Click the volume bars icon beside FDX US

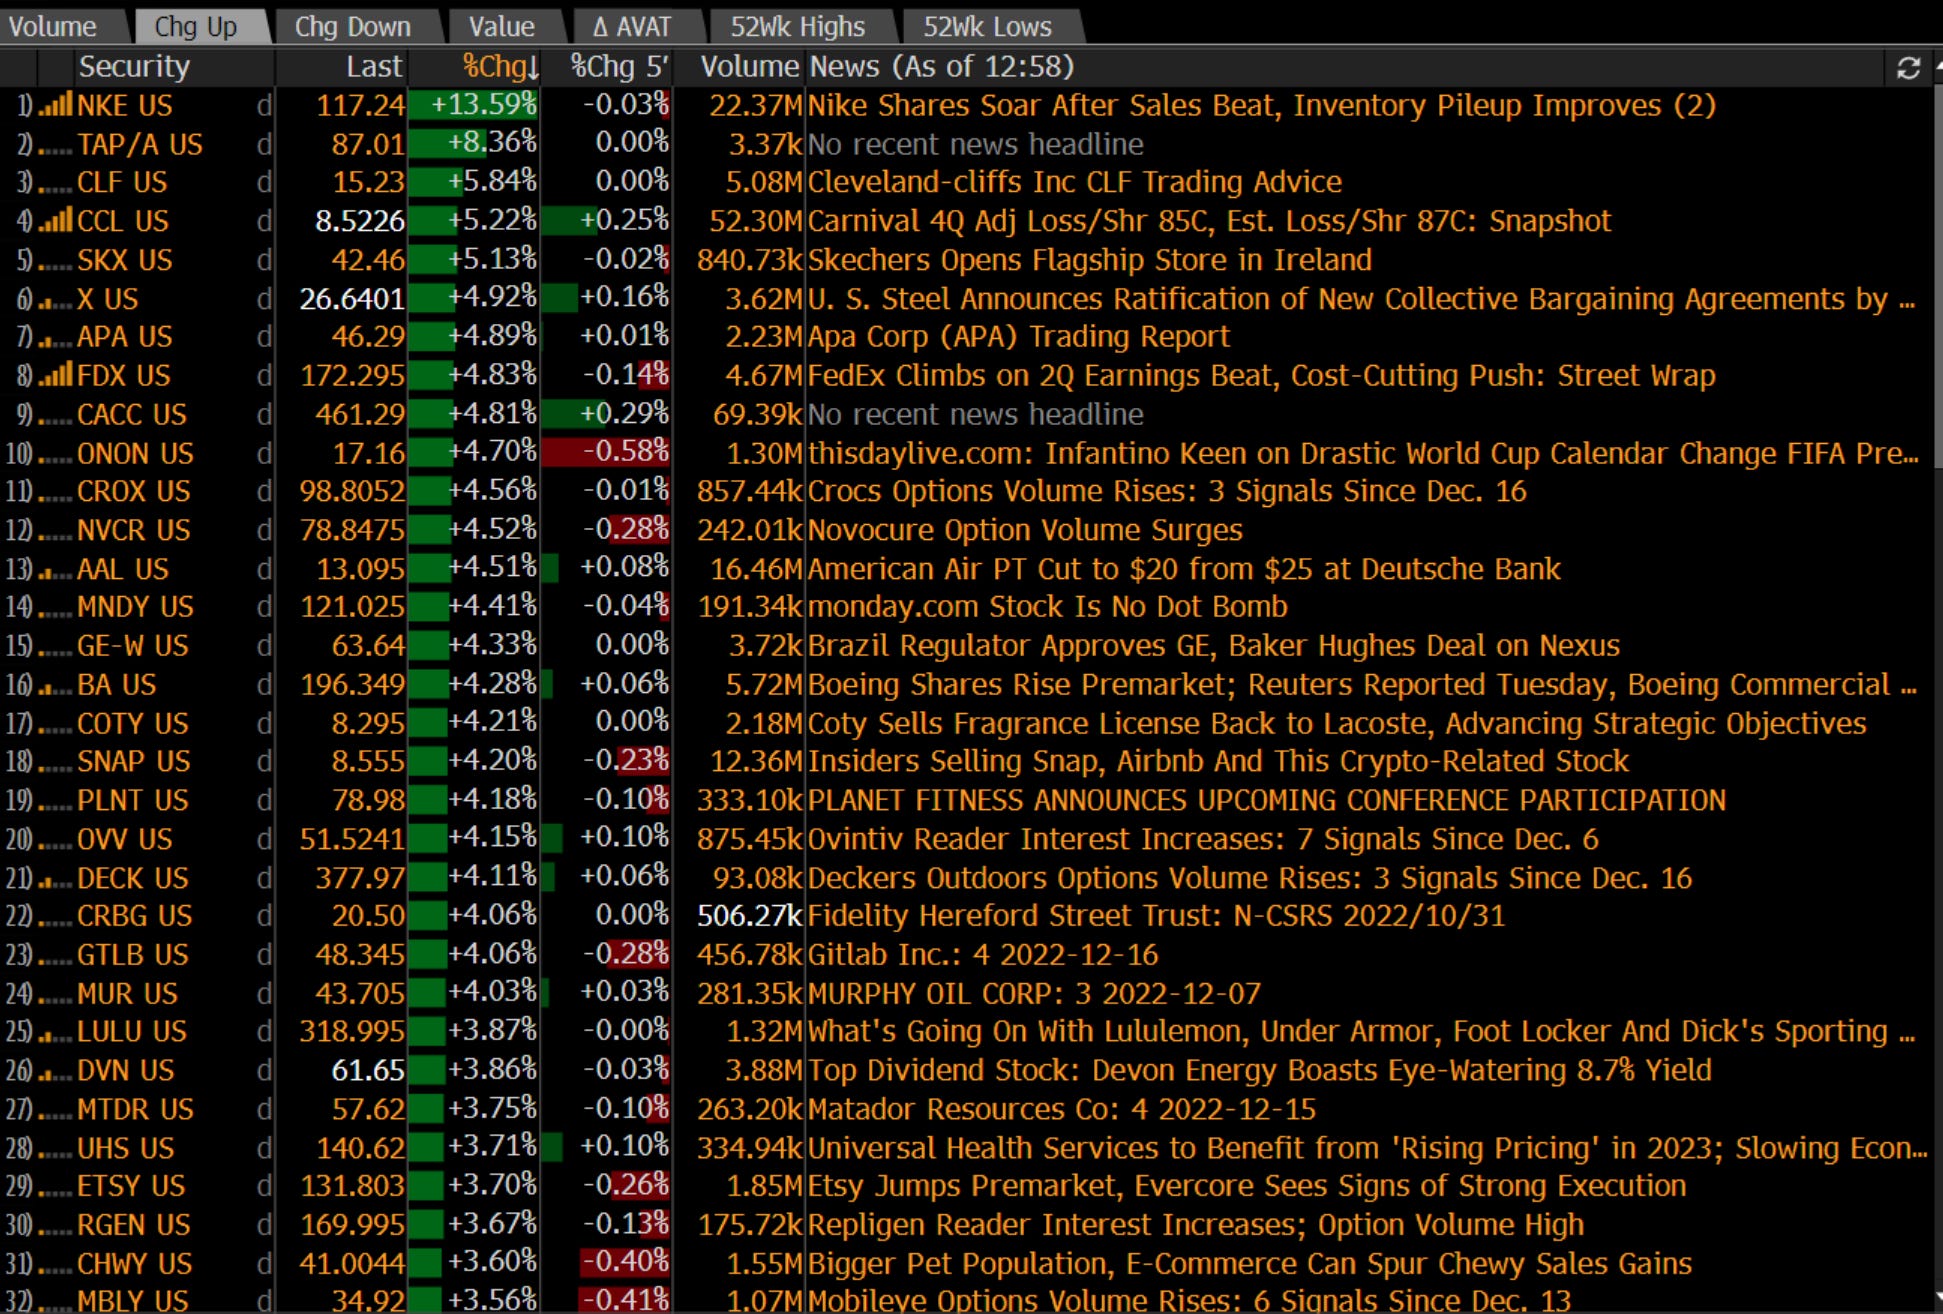tap(55, 375)
